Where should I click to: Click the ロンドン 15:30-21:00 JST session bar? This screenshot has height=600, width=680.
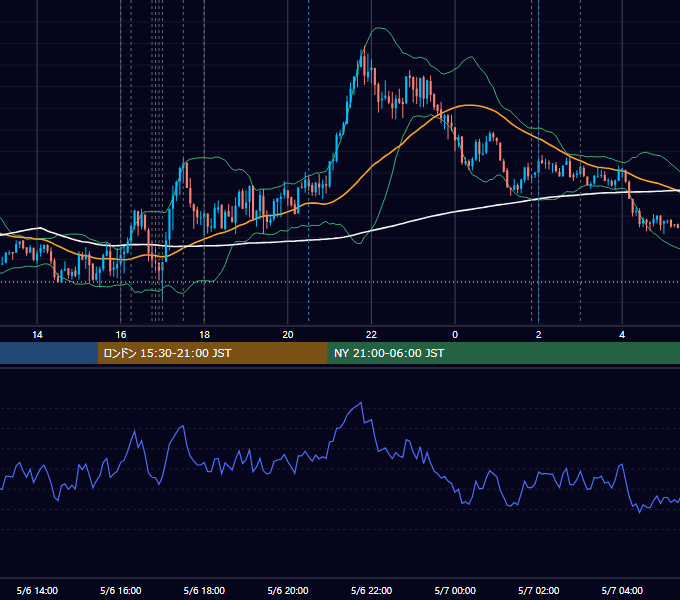coord(212,353)
